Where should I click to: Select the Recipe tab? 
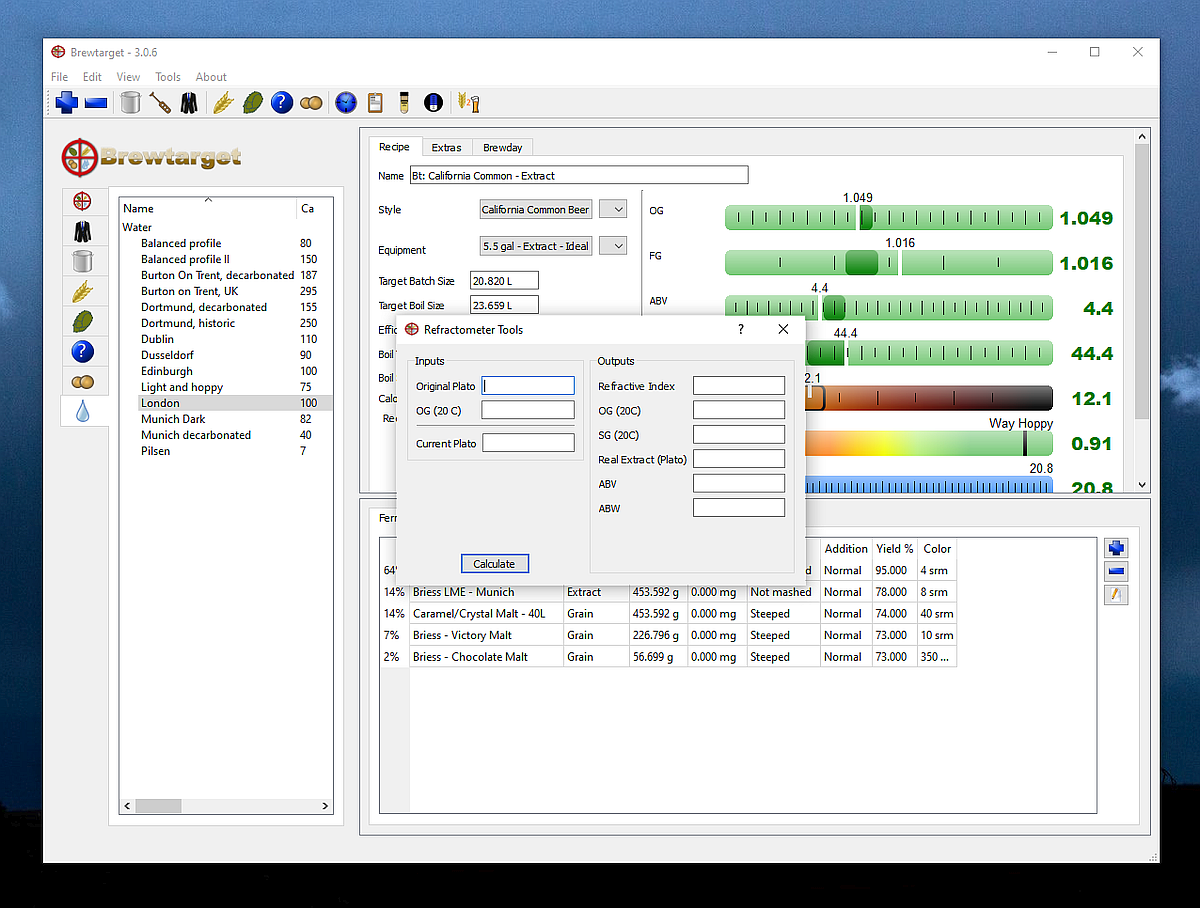click(394, 146)
